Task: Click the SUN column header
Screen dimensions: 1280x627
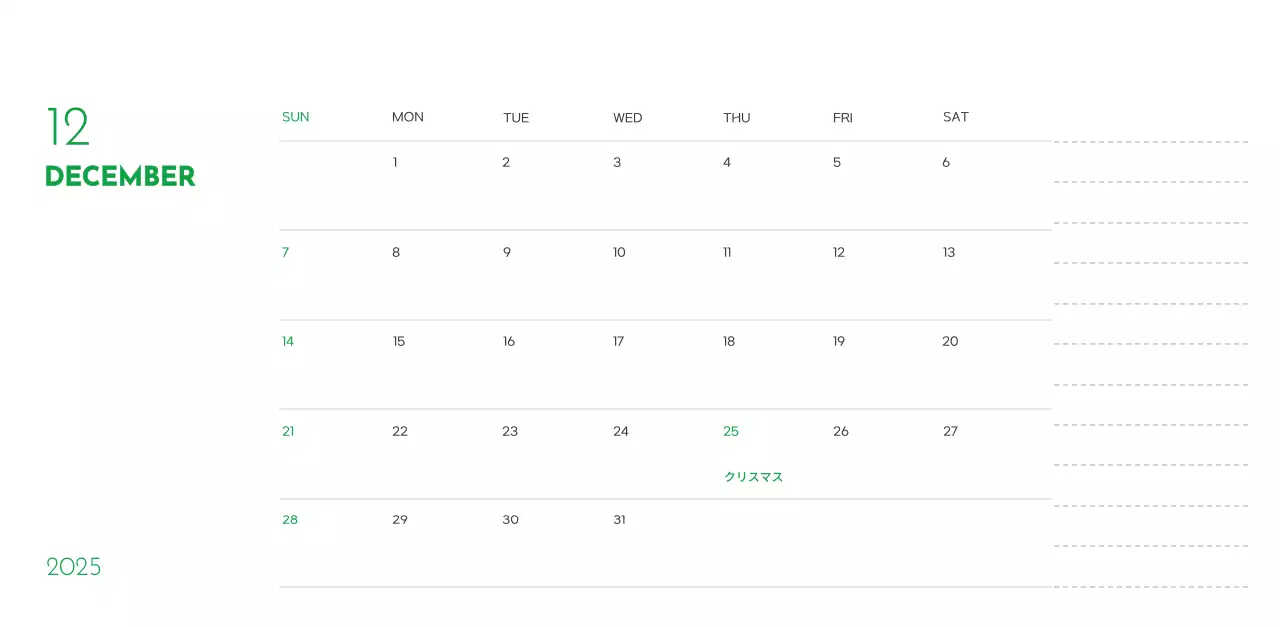Action: 295,117
